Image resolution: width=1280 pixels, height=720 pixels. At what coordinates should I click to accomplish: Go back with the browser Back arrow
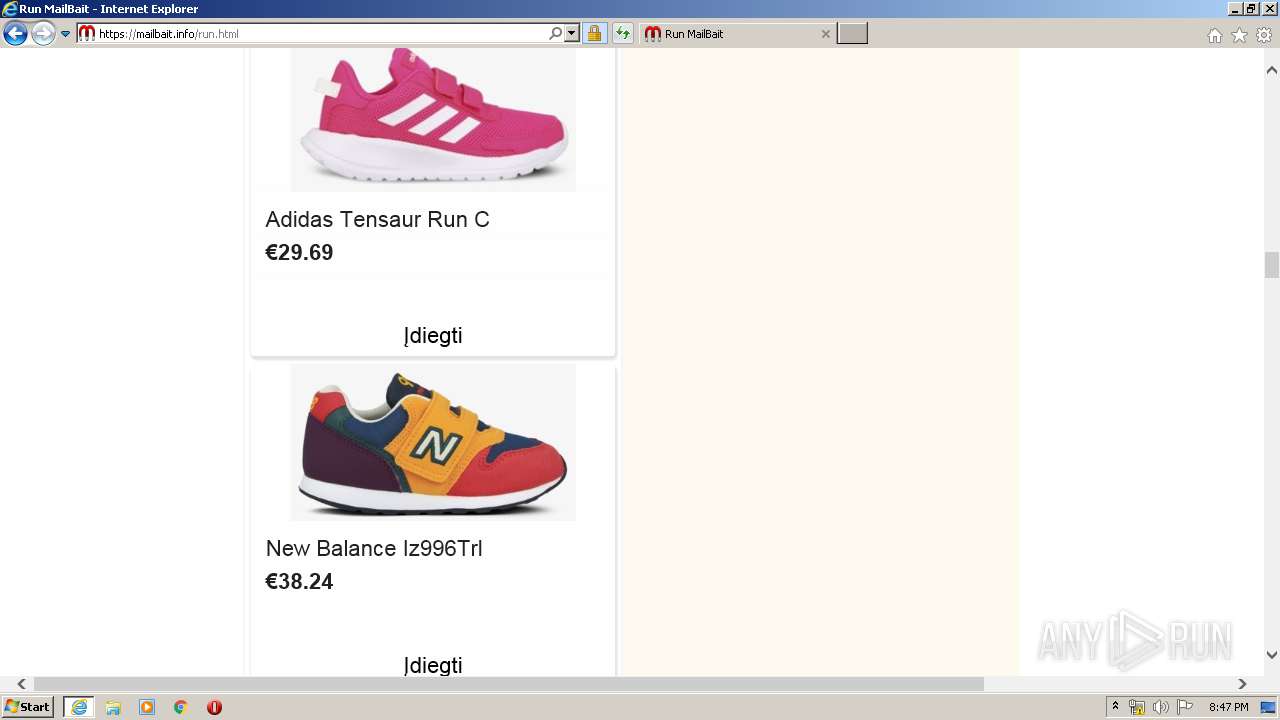click(15, 34)
